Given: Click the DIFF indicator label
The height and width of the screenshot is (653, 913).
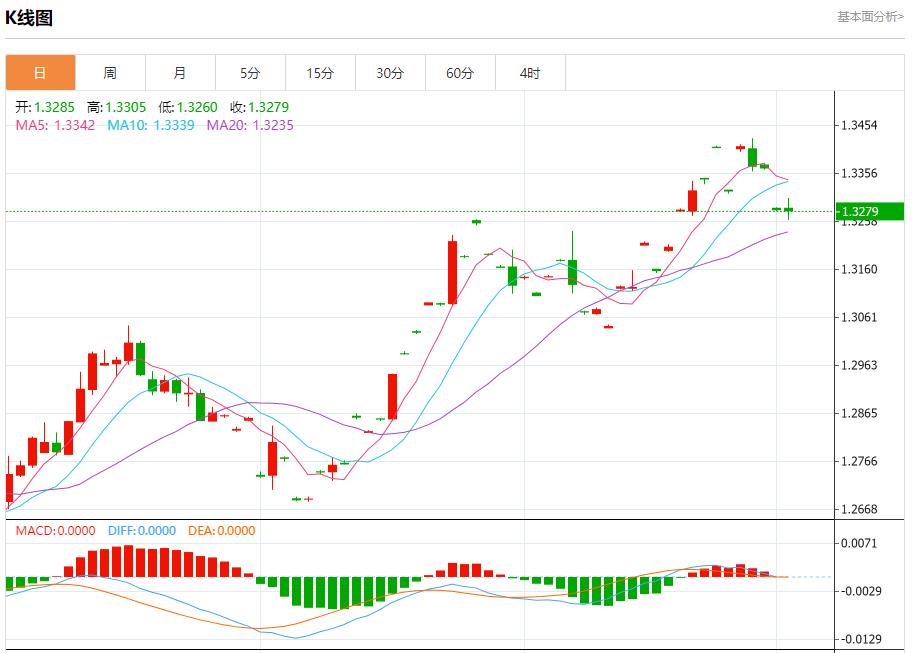Looking at the screenshot, I should (x=140, y=531).
